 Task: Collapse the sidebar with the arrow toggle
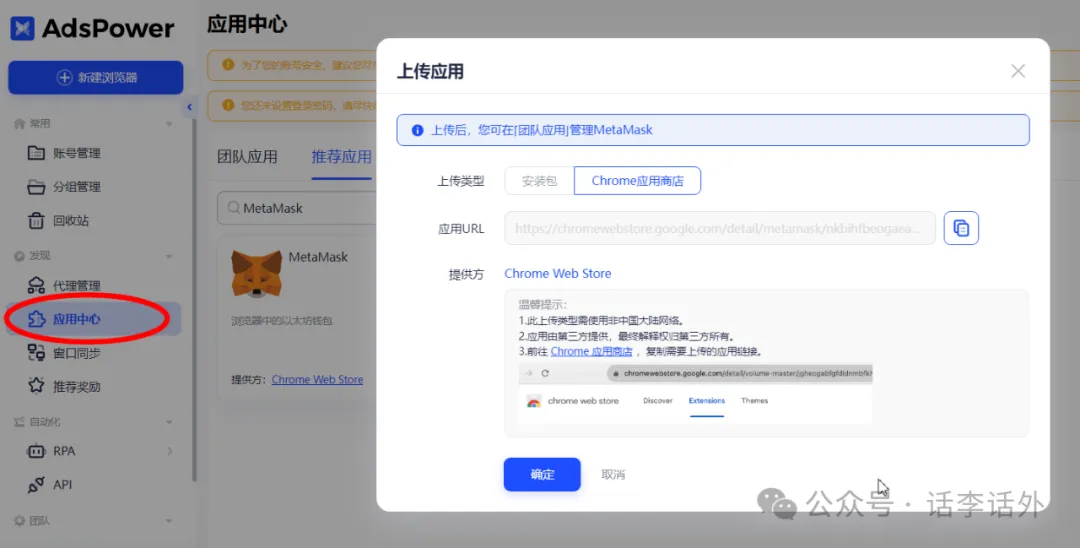pyautogui.click(x=189, y=107)
